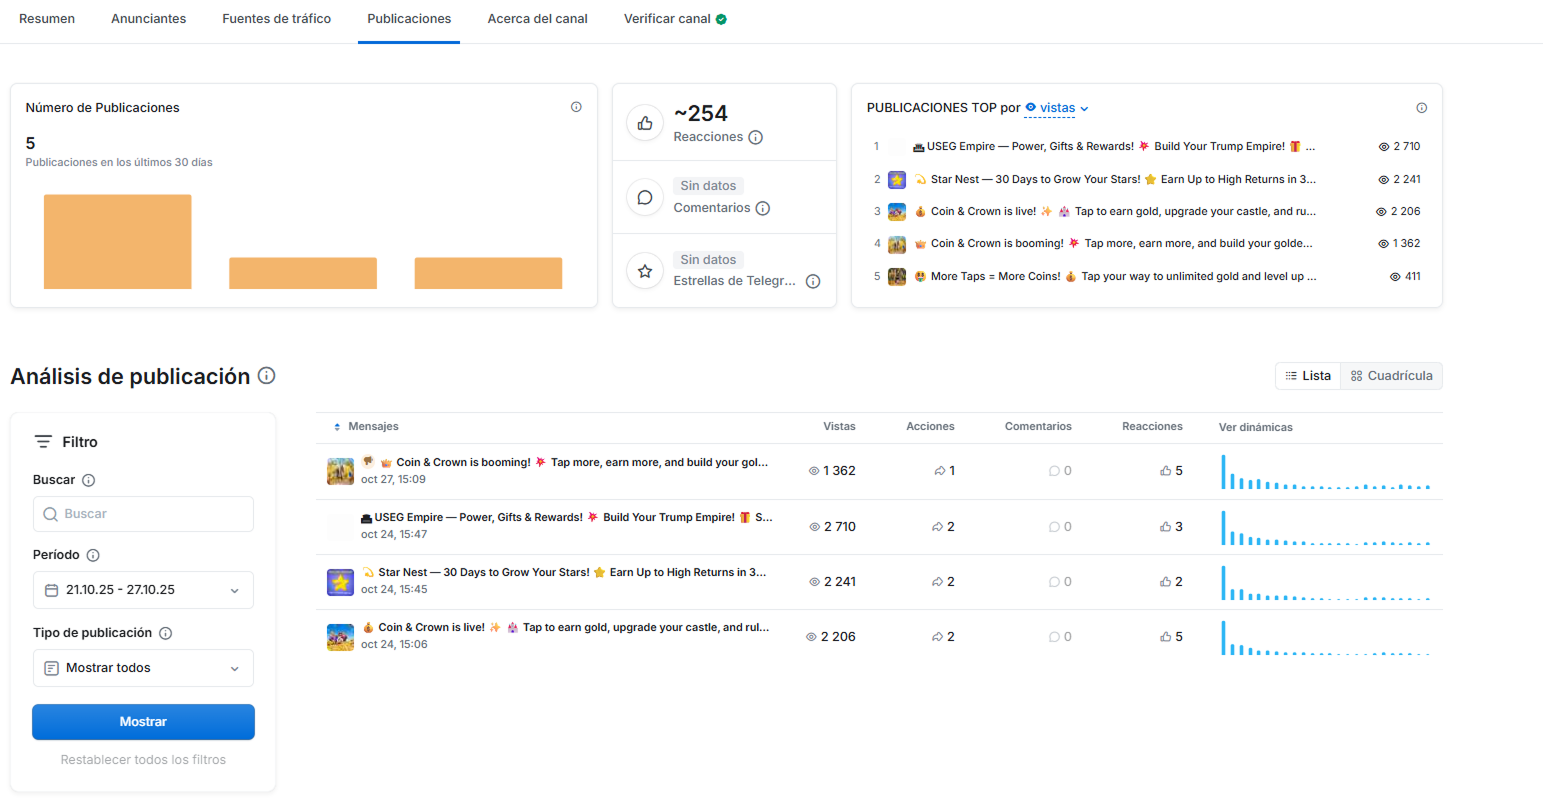Viewport: 1543px width, 805px height.
Task: Click the info icon next to Período
Action: 93,555
